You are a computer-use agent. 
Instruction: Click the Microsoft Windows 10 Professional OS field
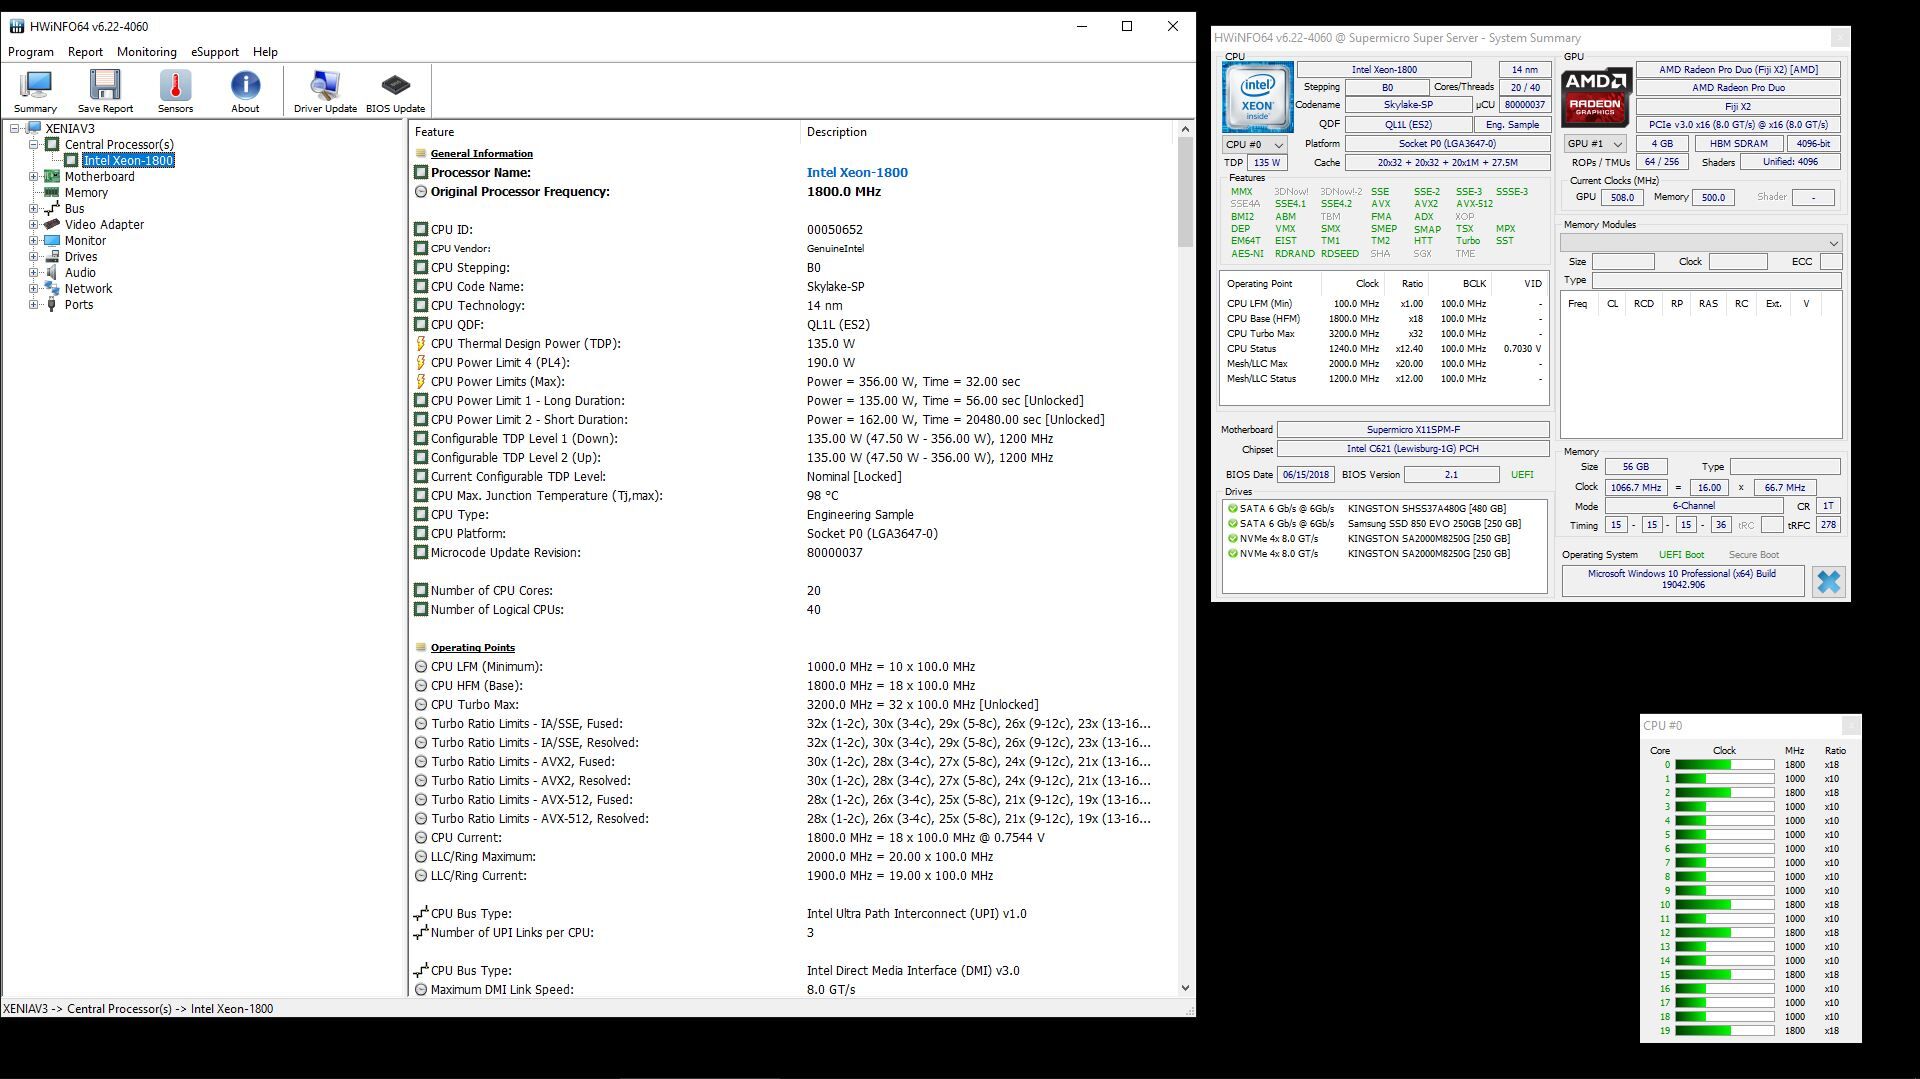coord(1683,580)
